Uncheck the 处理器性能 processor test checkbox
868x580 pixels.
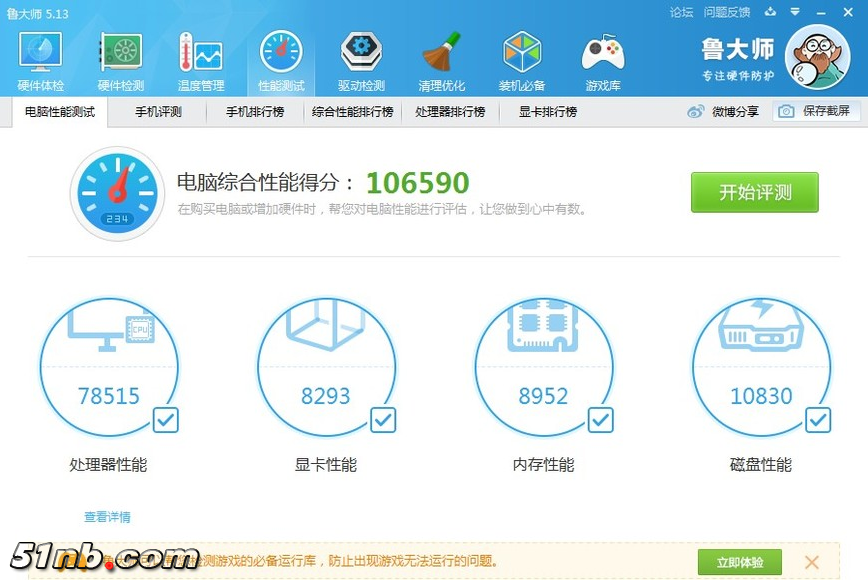166,420
